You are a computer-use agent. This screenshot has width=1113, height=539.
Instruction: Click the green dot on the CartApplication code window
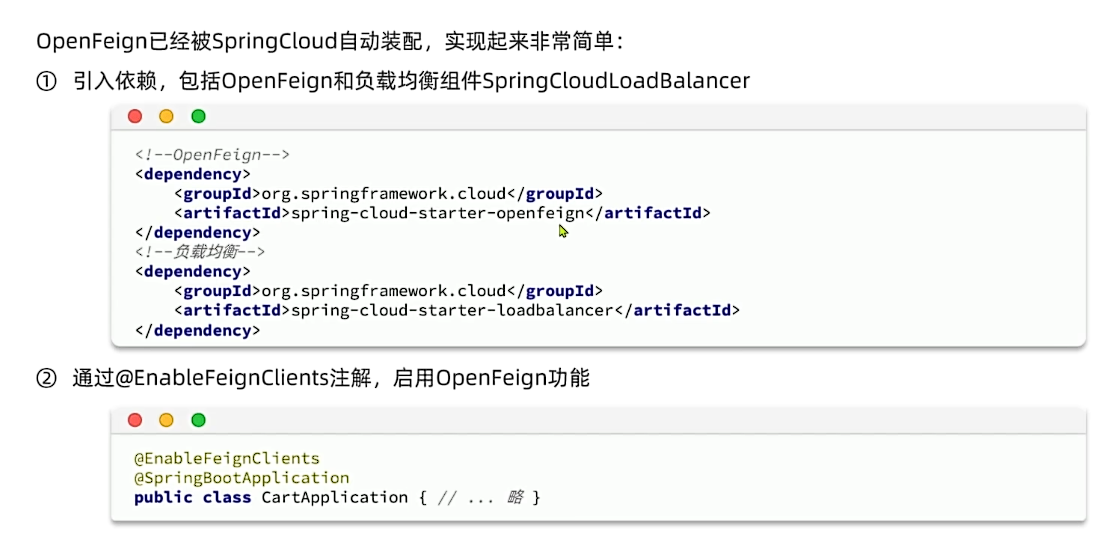(198, 420)
